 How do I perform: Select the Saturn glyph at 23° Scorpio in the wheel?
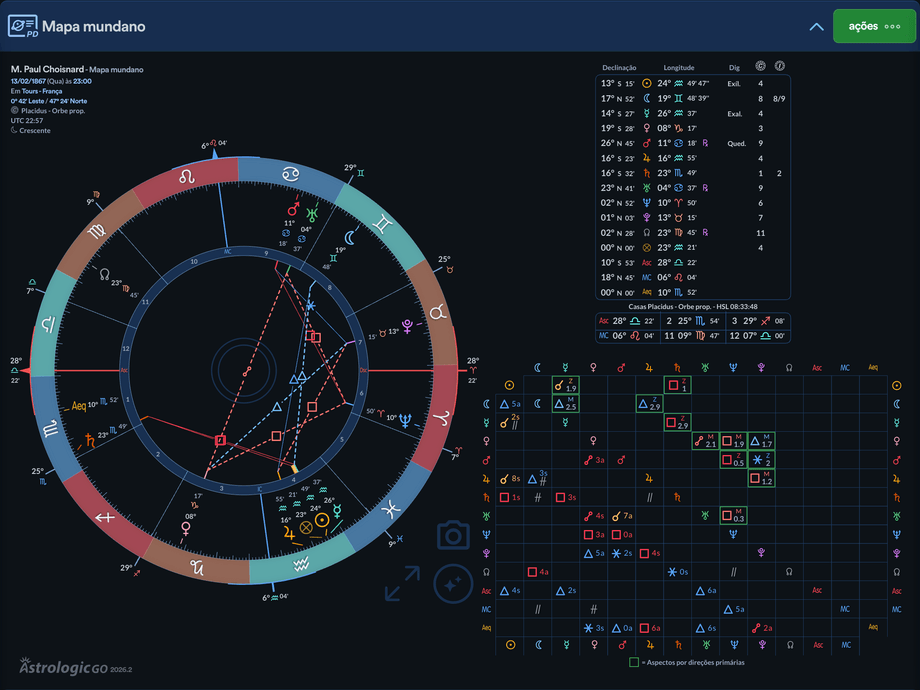[90, 439]
